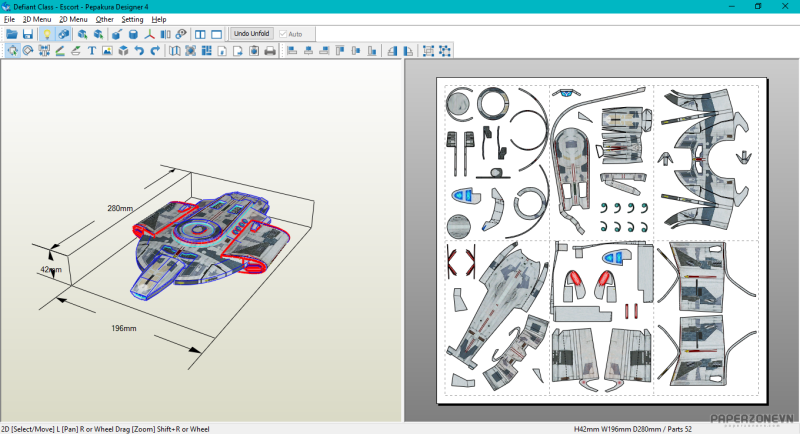Open the 3D Menu
The image size is (800, 434).
click(36, 19)
